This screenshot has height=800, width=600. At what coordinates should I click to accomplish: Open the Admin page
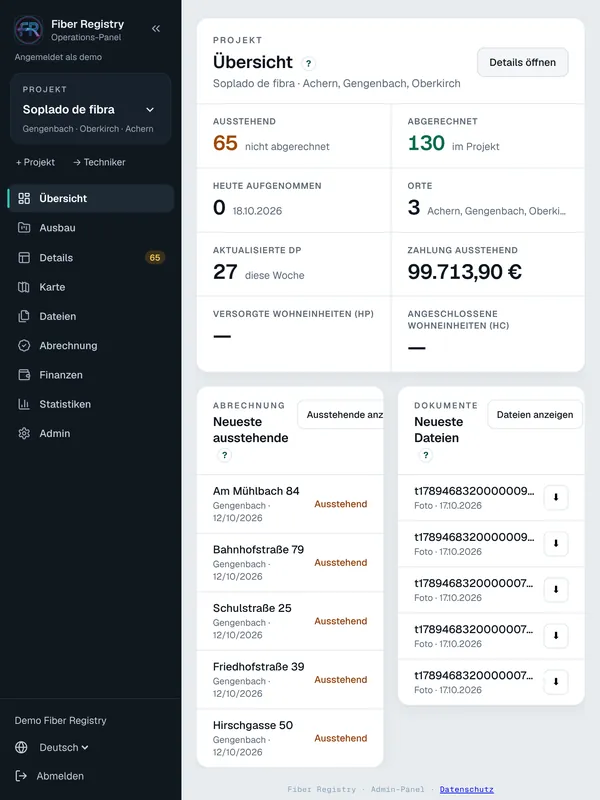(x=91, y=433)
